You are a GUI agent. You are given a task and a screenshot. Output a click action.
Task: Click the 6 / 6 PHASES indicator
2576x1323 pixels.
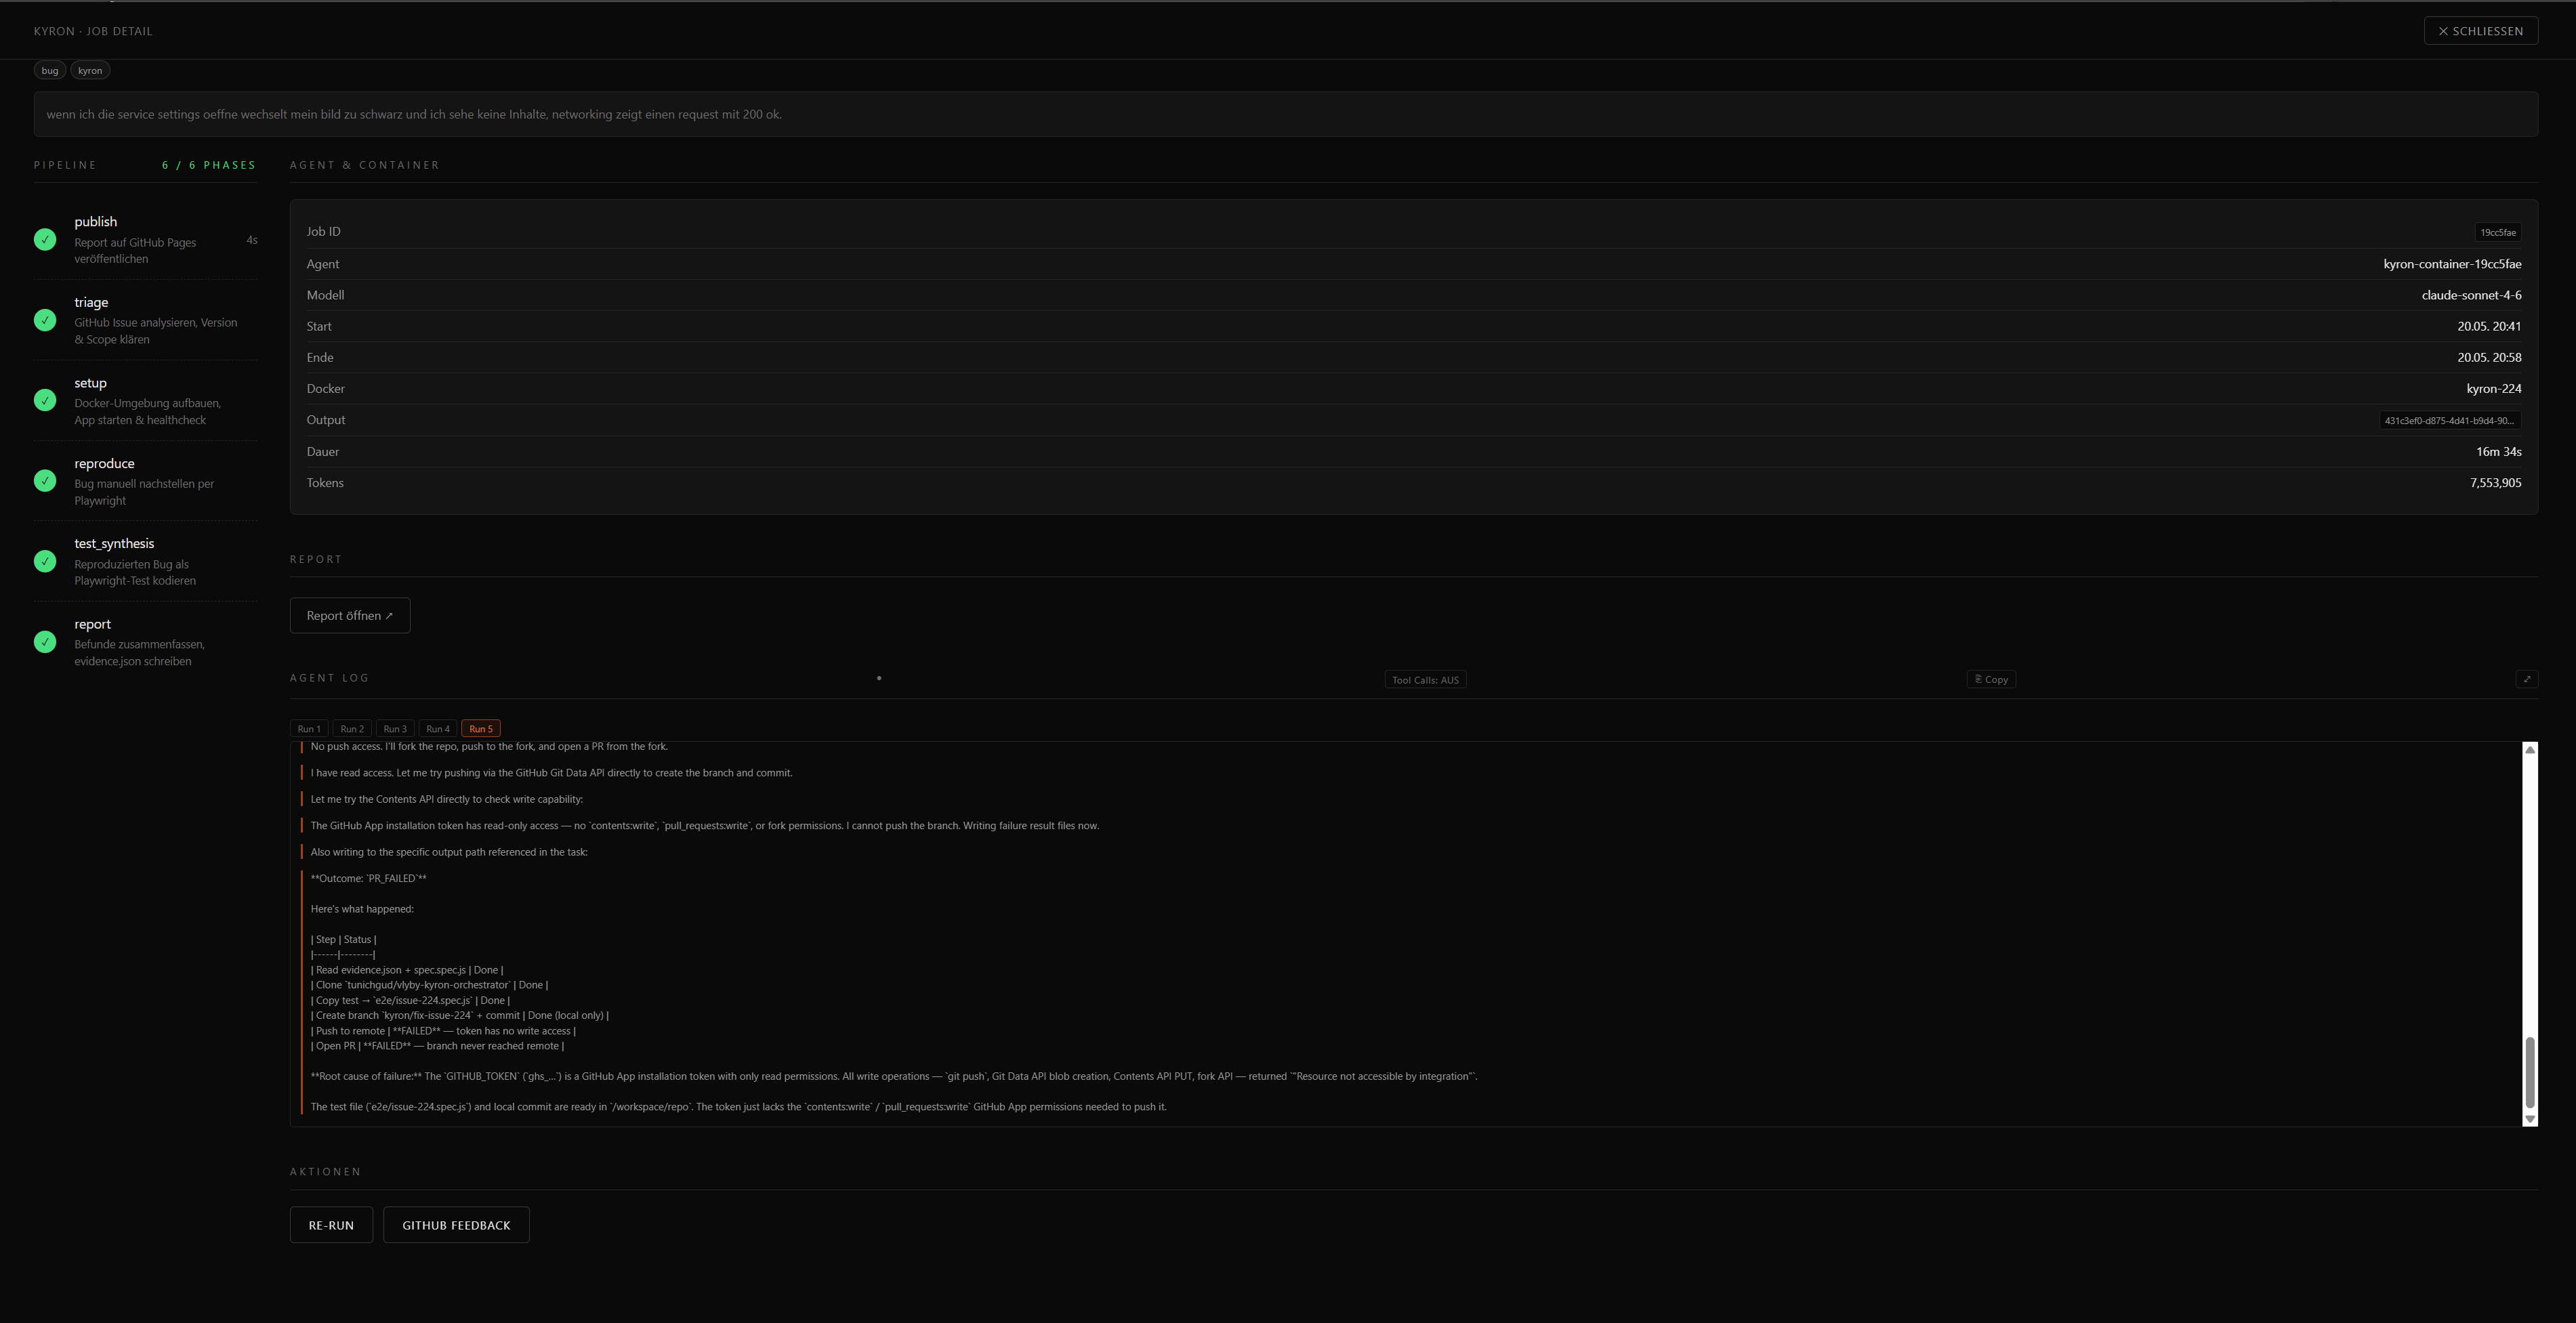[209, 165]
